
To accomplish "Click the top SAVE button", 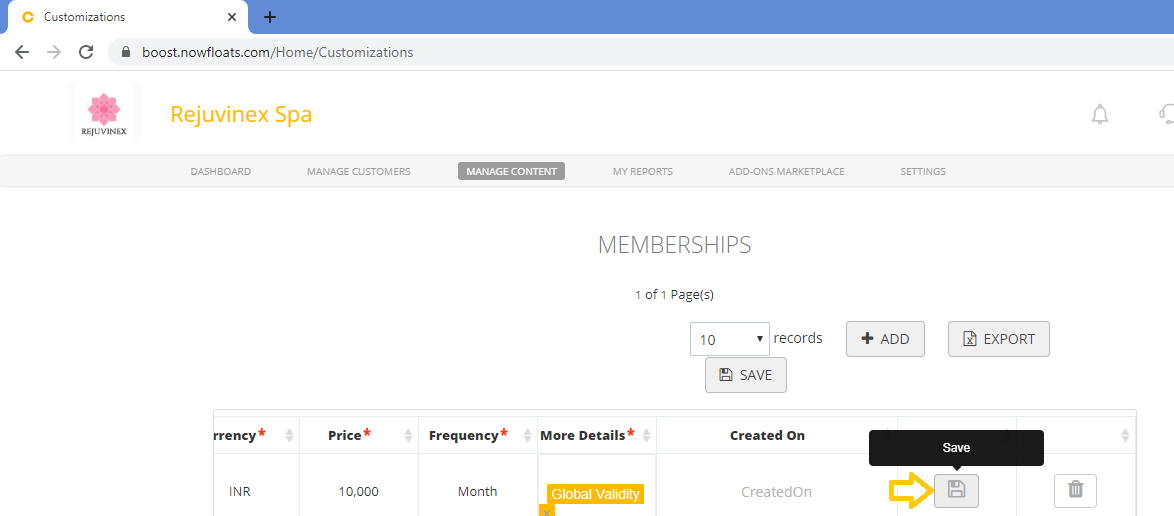I will 746,375.
